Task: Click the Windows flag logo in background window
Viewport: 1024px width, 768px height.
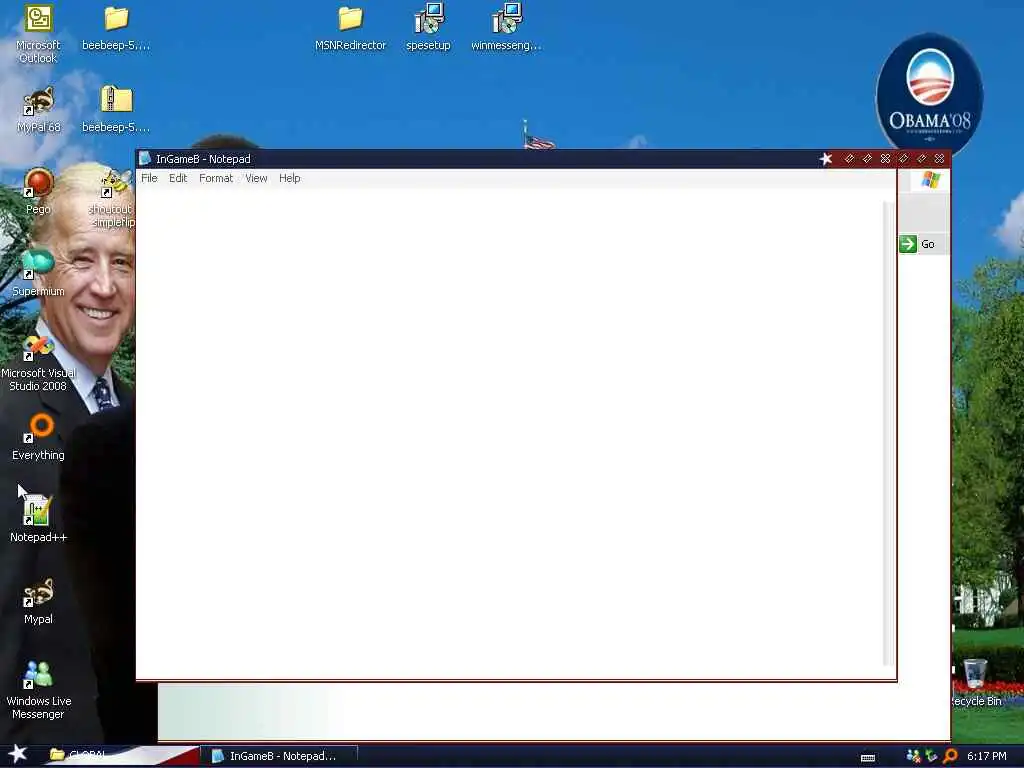Action: (x=931, y=180)
